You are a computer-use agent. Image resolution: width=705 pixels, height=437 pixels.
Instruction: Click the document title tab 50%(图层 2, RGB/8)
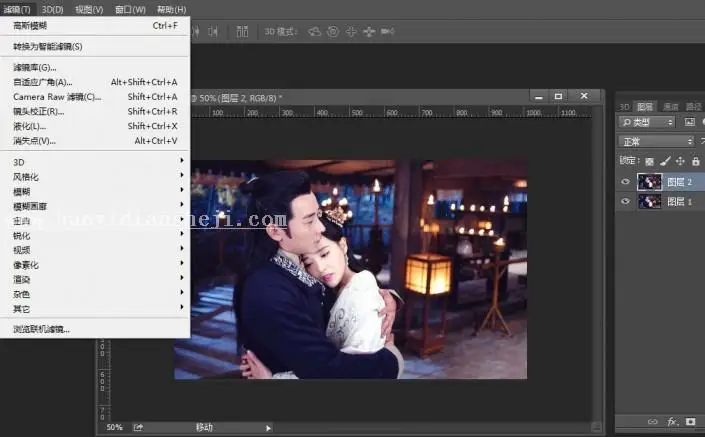pyautogui.click(x=237, y=98)
